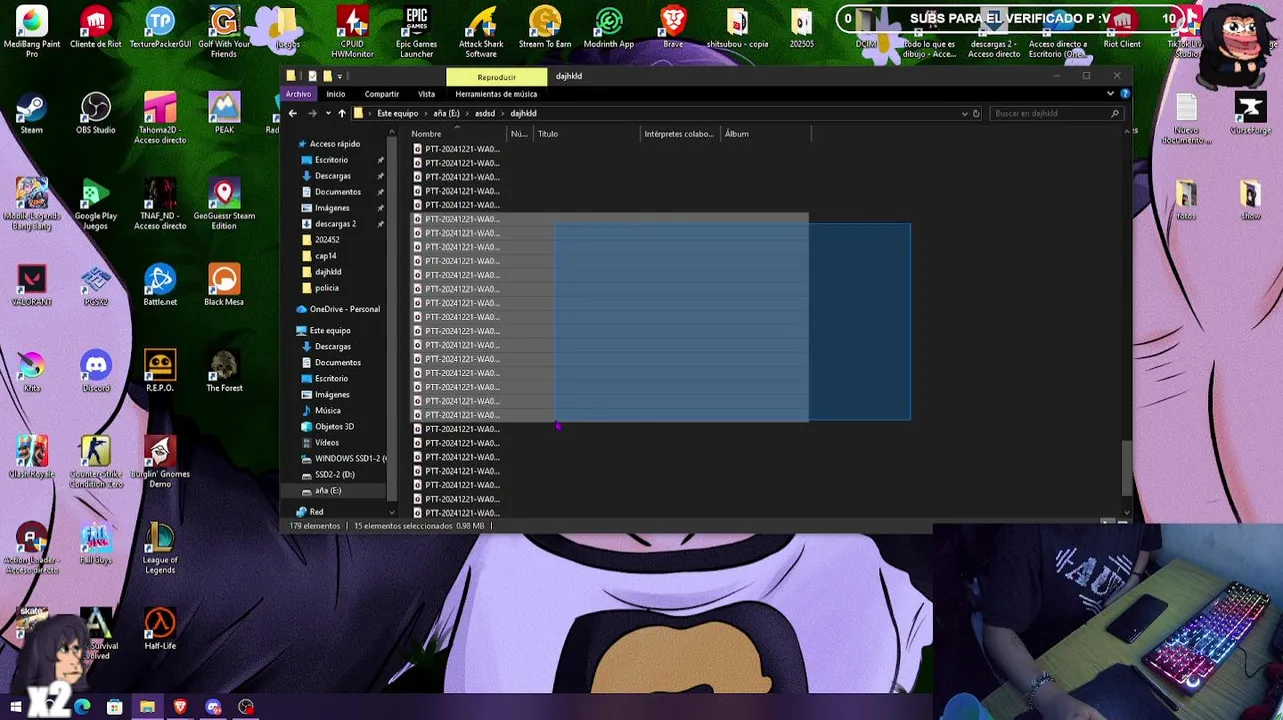The image size is (1283, 720).
Task: Select the Battle.net desktop icon
Action: click(160, 286)
